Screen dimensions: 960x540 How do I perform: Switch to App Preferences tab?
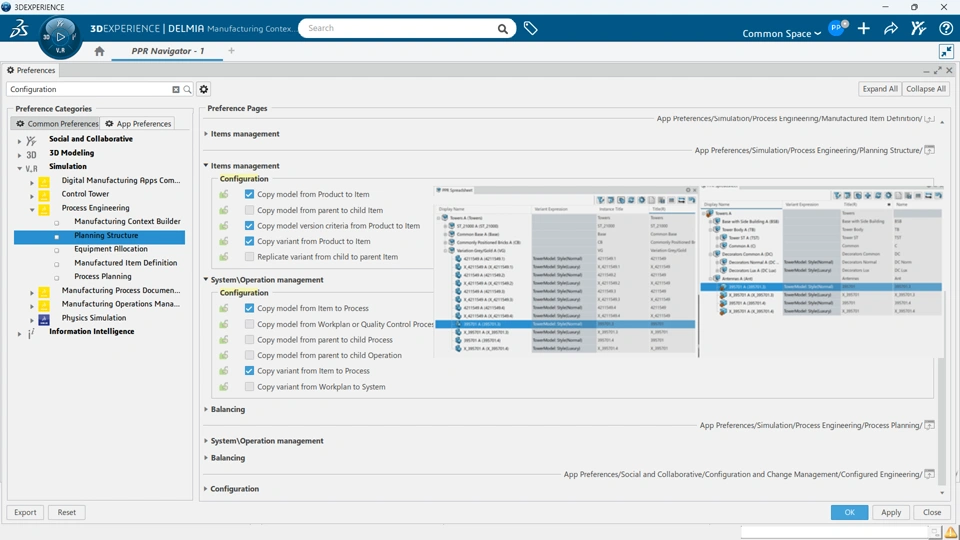click(x=138, y=124)
